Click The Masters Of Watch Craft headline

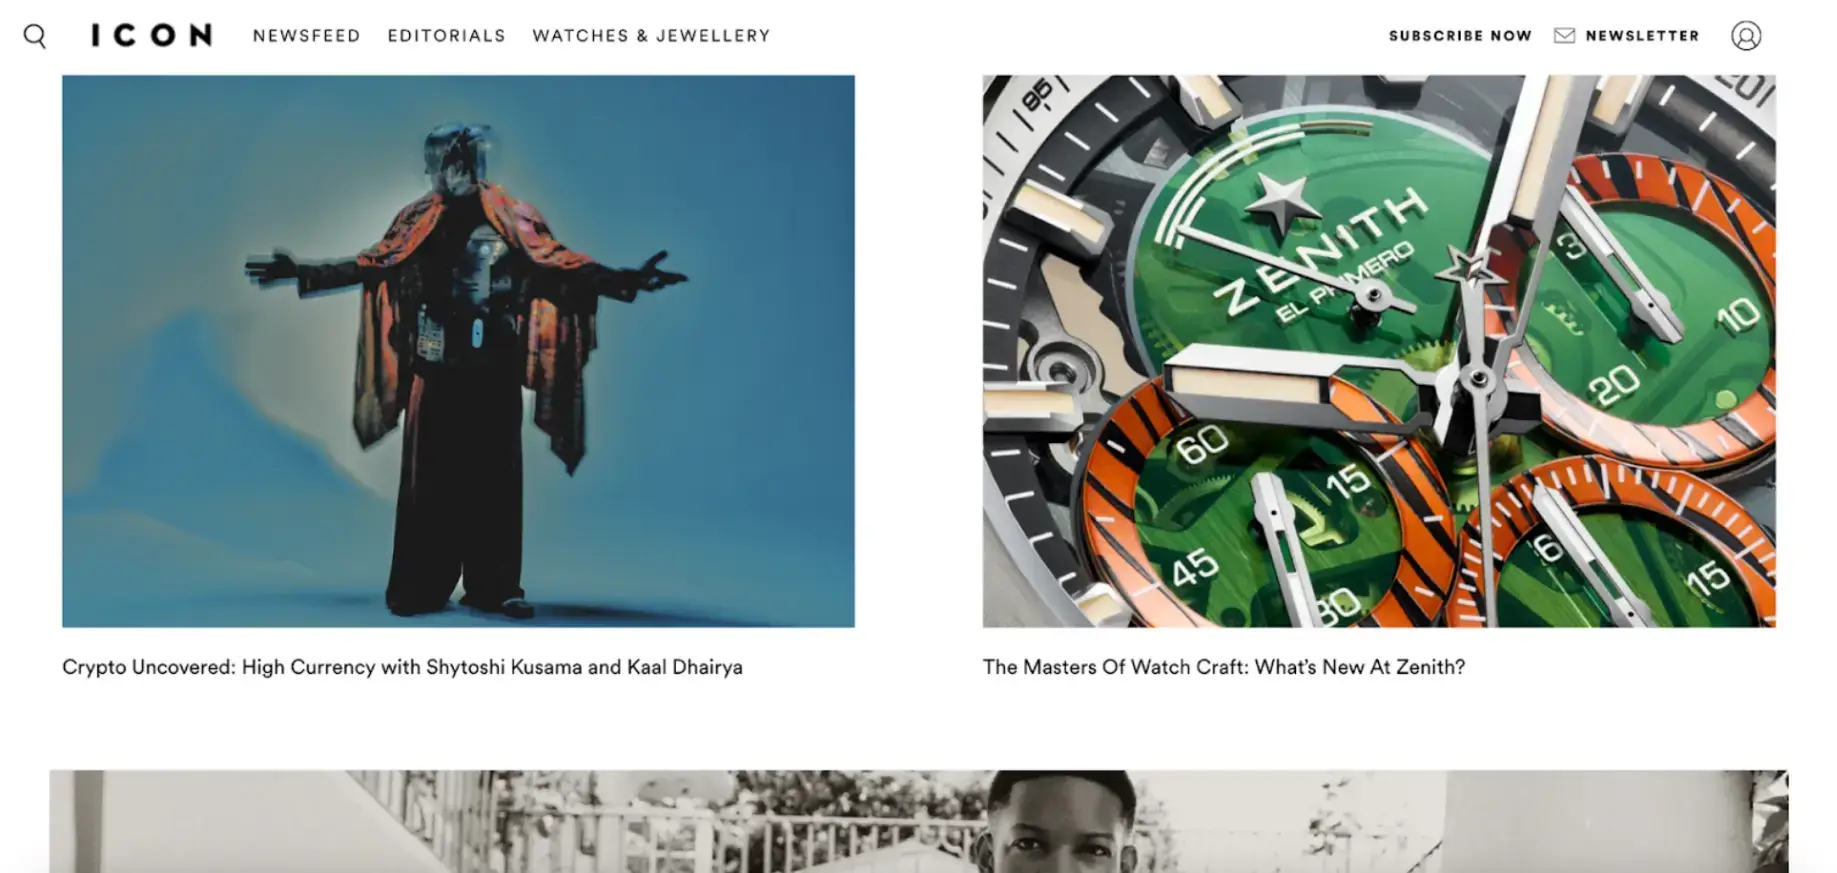tap(1223, 667)
